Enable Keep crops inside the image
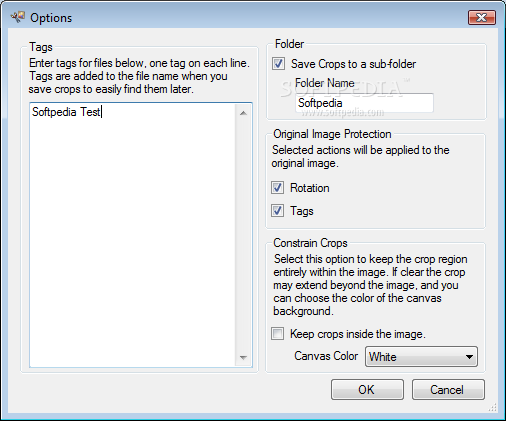The height and width of the screenshot is (421, 506). (x=277, y=334)
